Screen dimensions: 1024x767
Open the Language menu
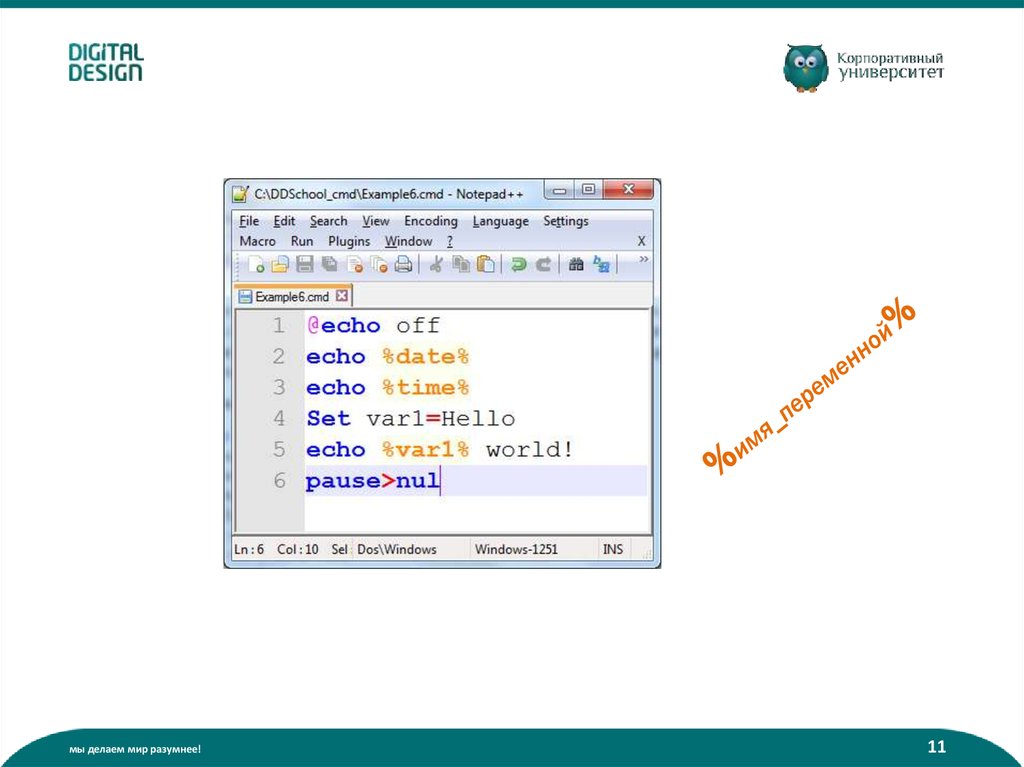[x=500, y=221]
